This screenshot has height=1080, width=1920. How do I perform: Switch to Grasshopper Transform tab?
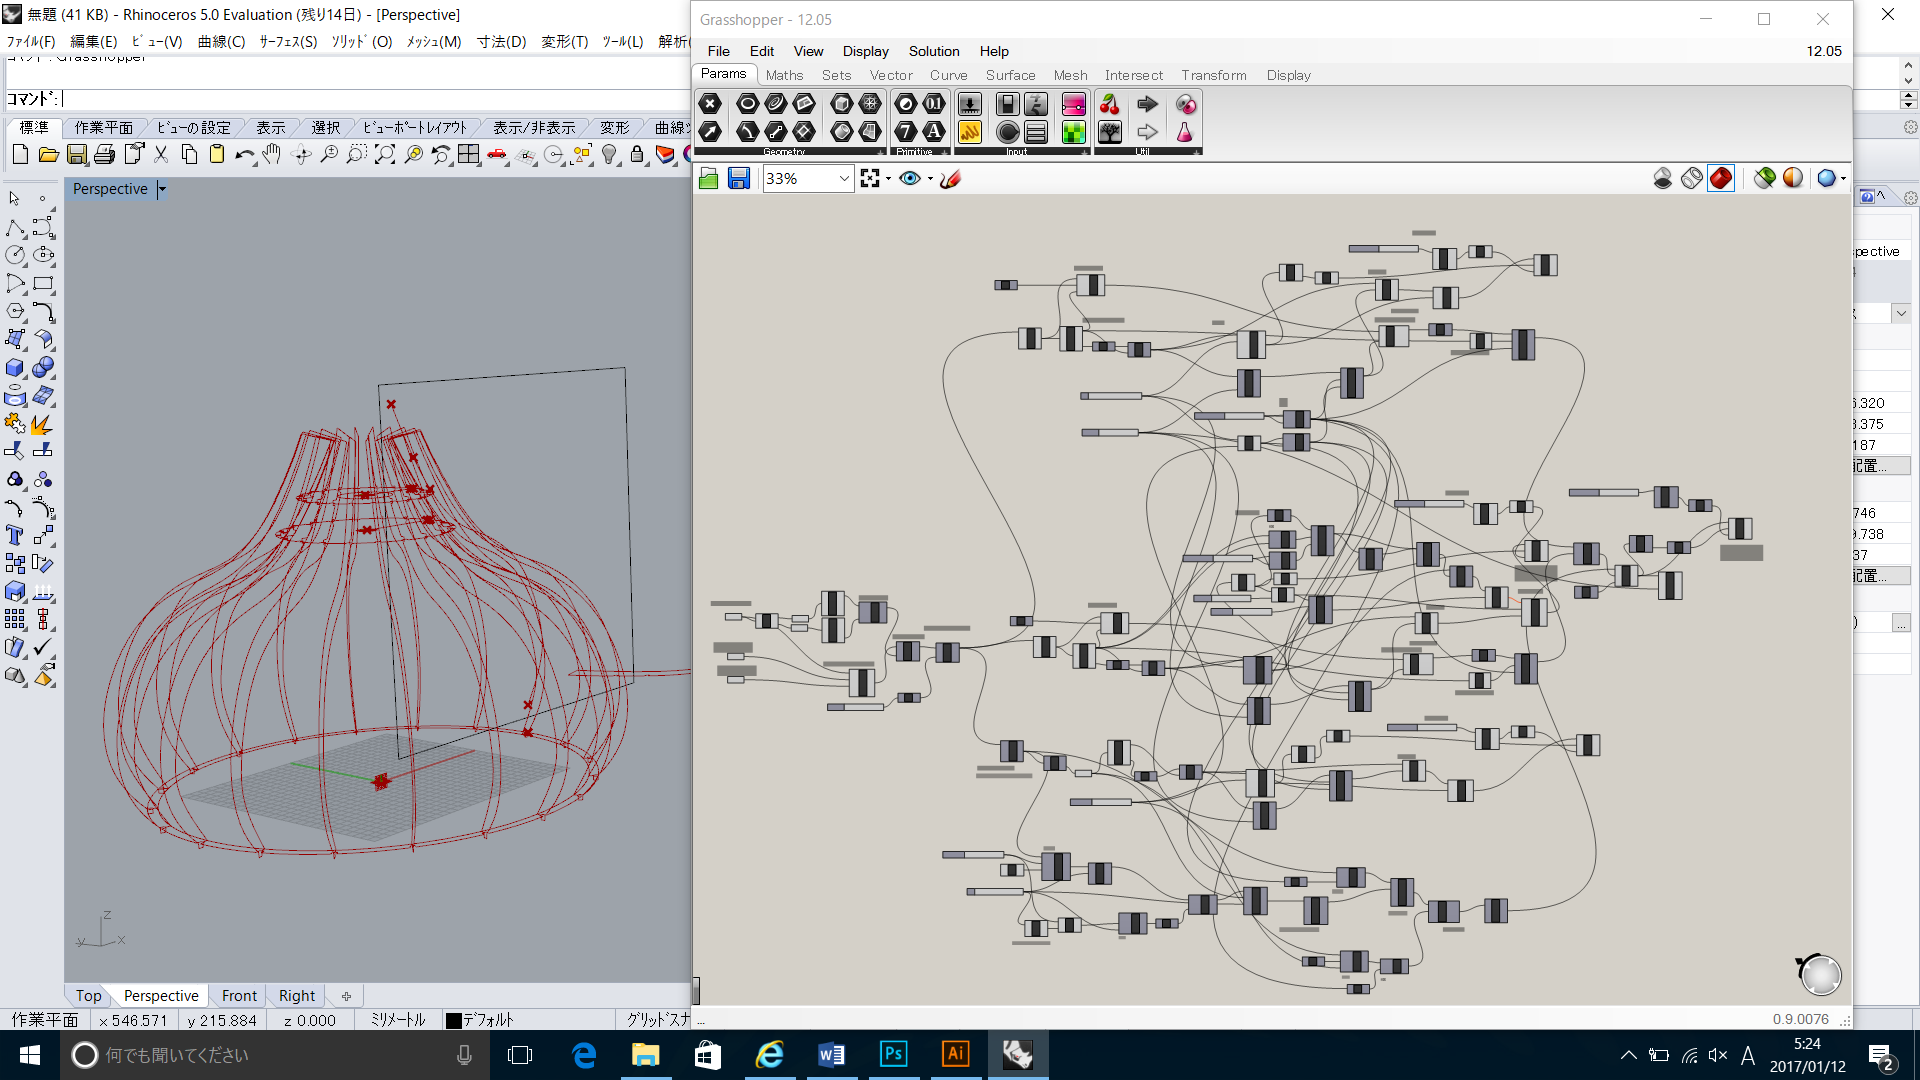point(1214,75)
